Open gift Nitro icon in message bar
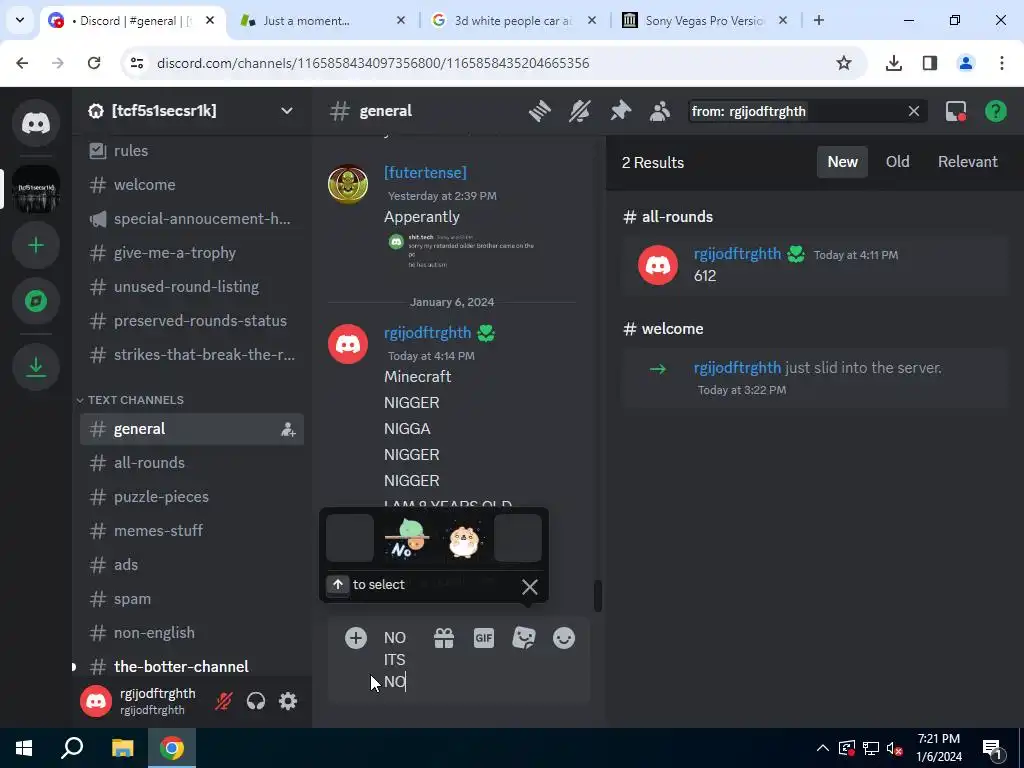 click(x=444, y=638)
